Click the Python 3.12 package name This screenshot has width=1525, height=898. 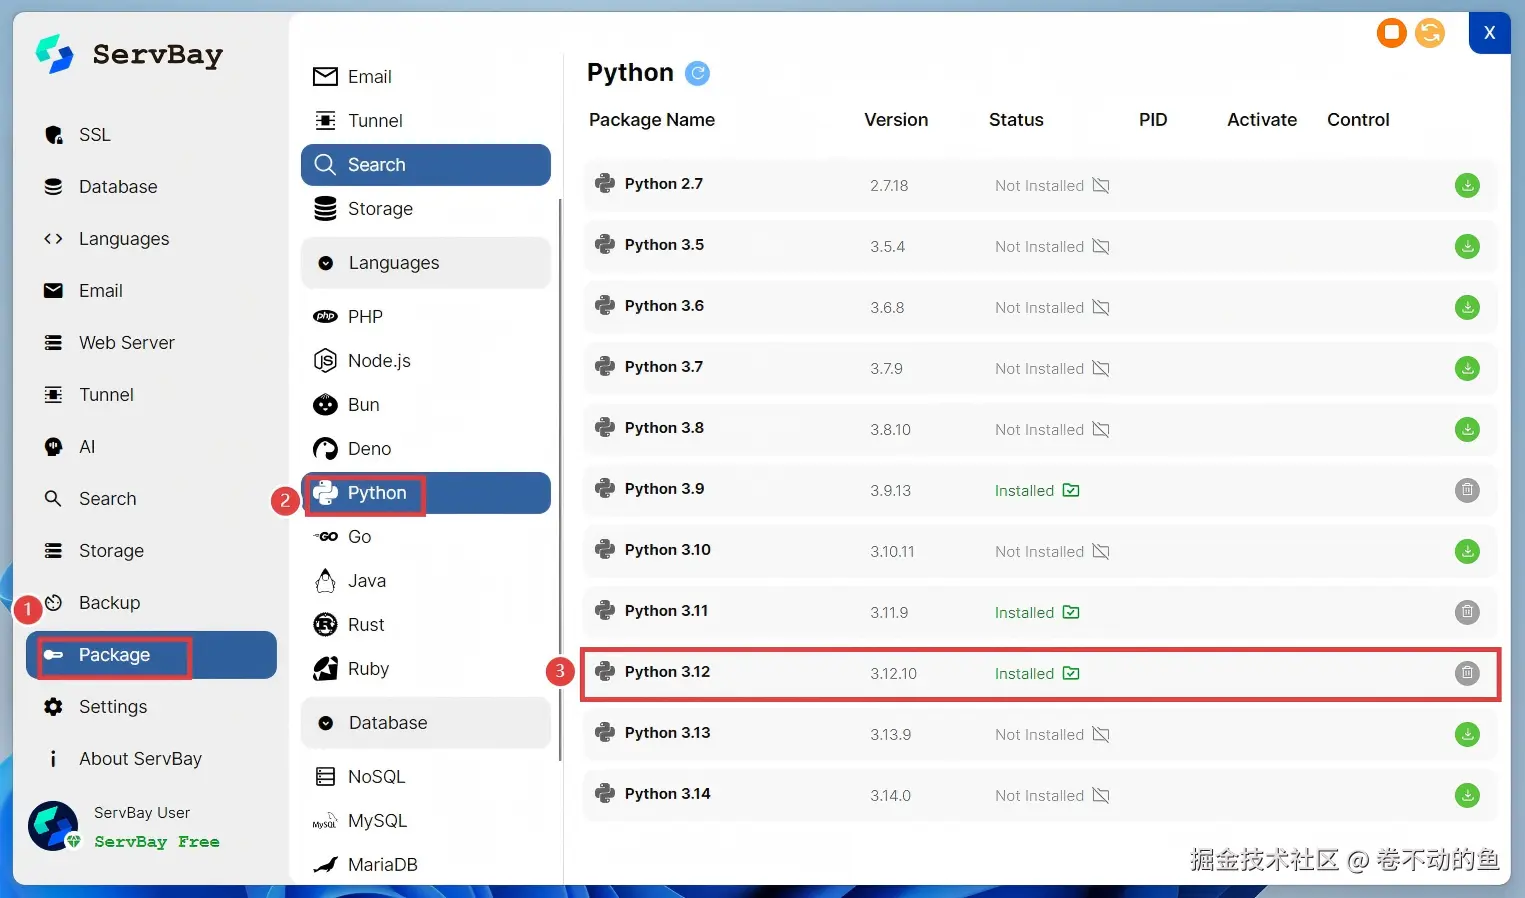(667, 672)
